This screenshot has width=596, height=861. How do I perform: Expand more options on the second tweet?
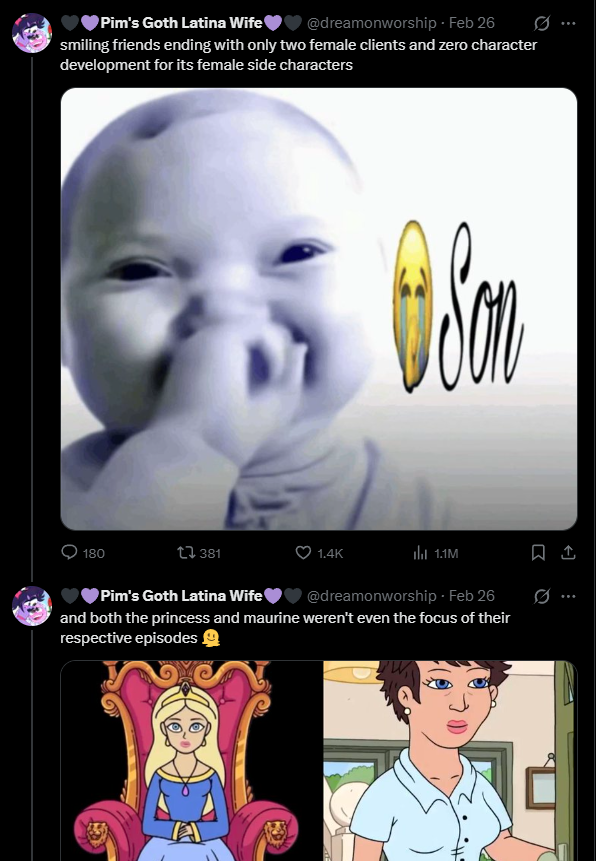click(568, 596)
